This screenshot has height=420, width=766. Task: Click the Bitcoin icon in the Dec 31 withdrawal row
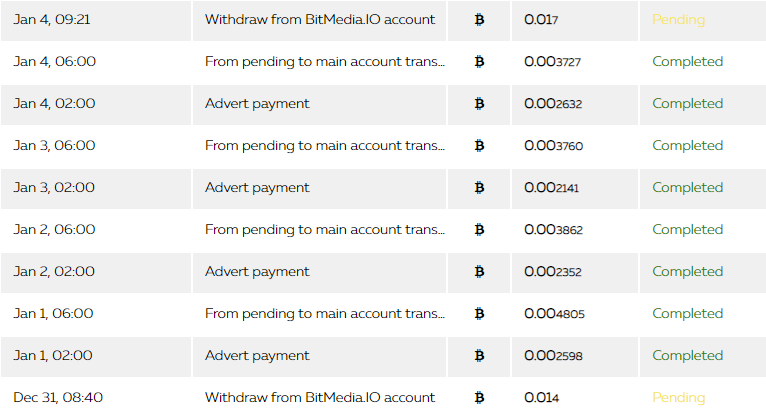479,398
